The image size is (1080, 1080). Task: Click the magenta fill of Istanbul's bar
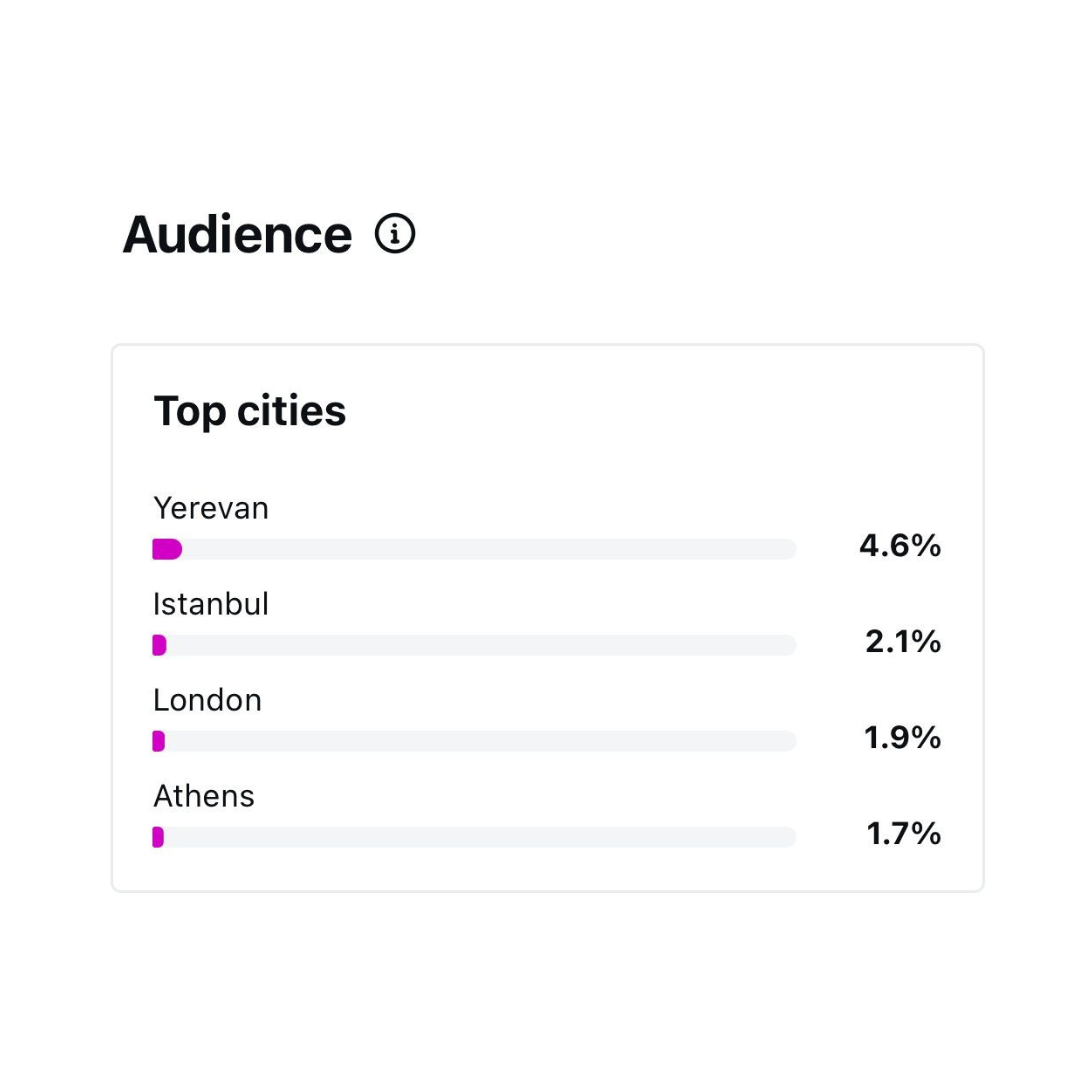pos(159,645)
